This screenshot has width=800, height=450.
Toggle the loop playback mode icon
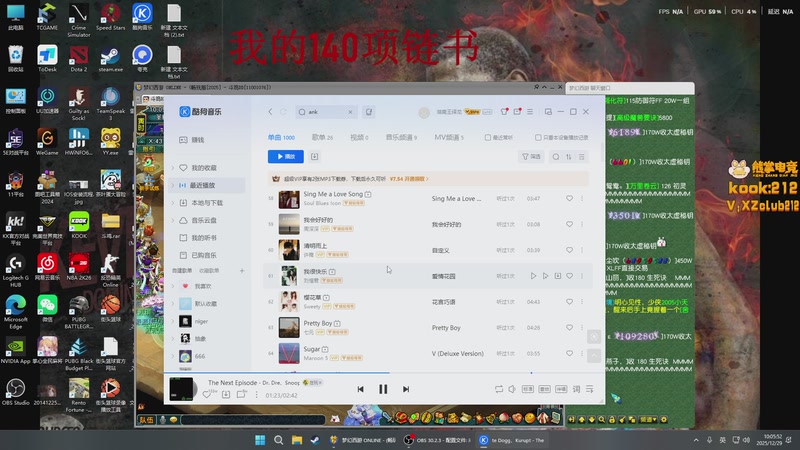click(498, 389)
